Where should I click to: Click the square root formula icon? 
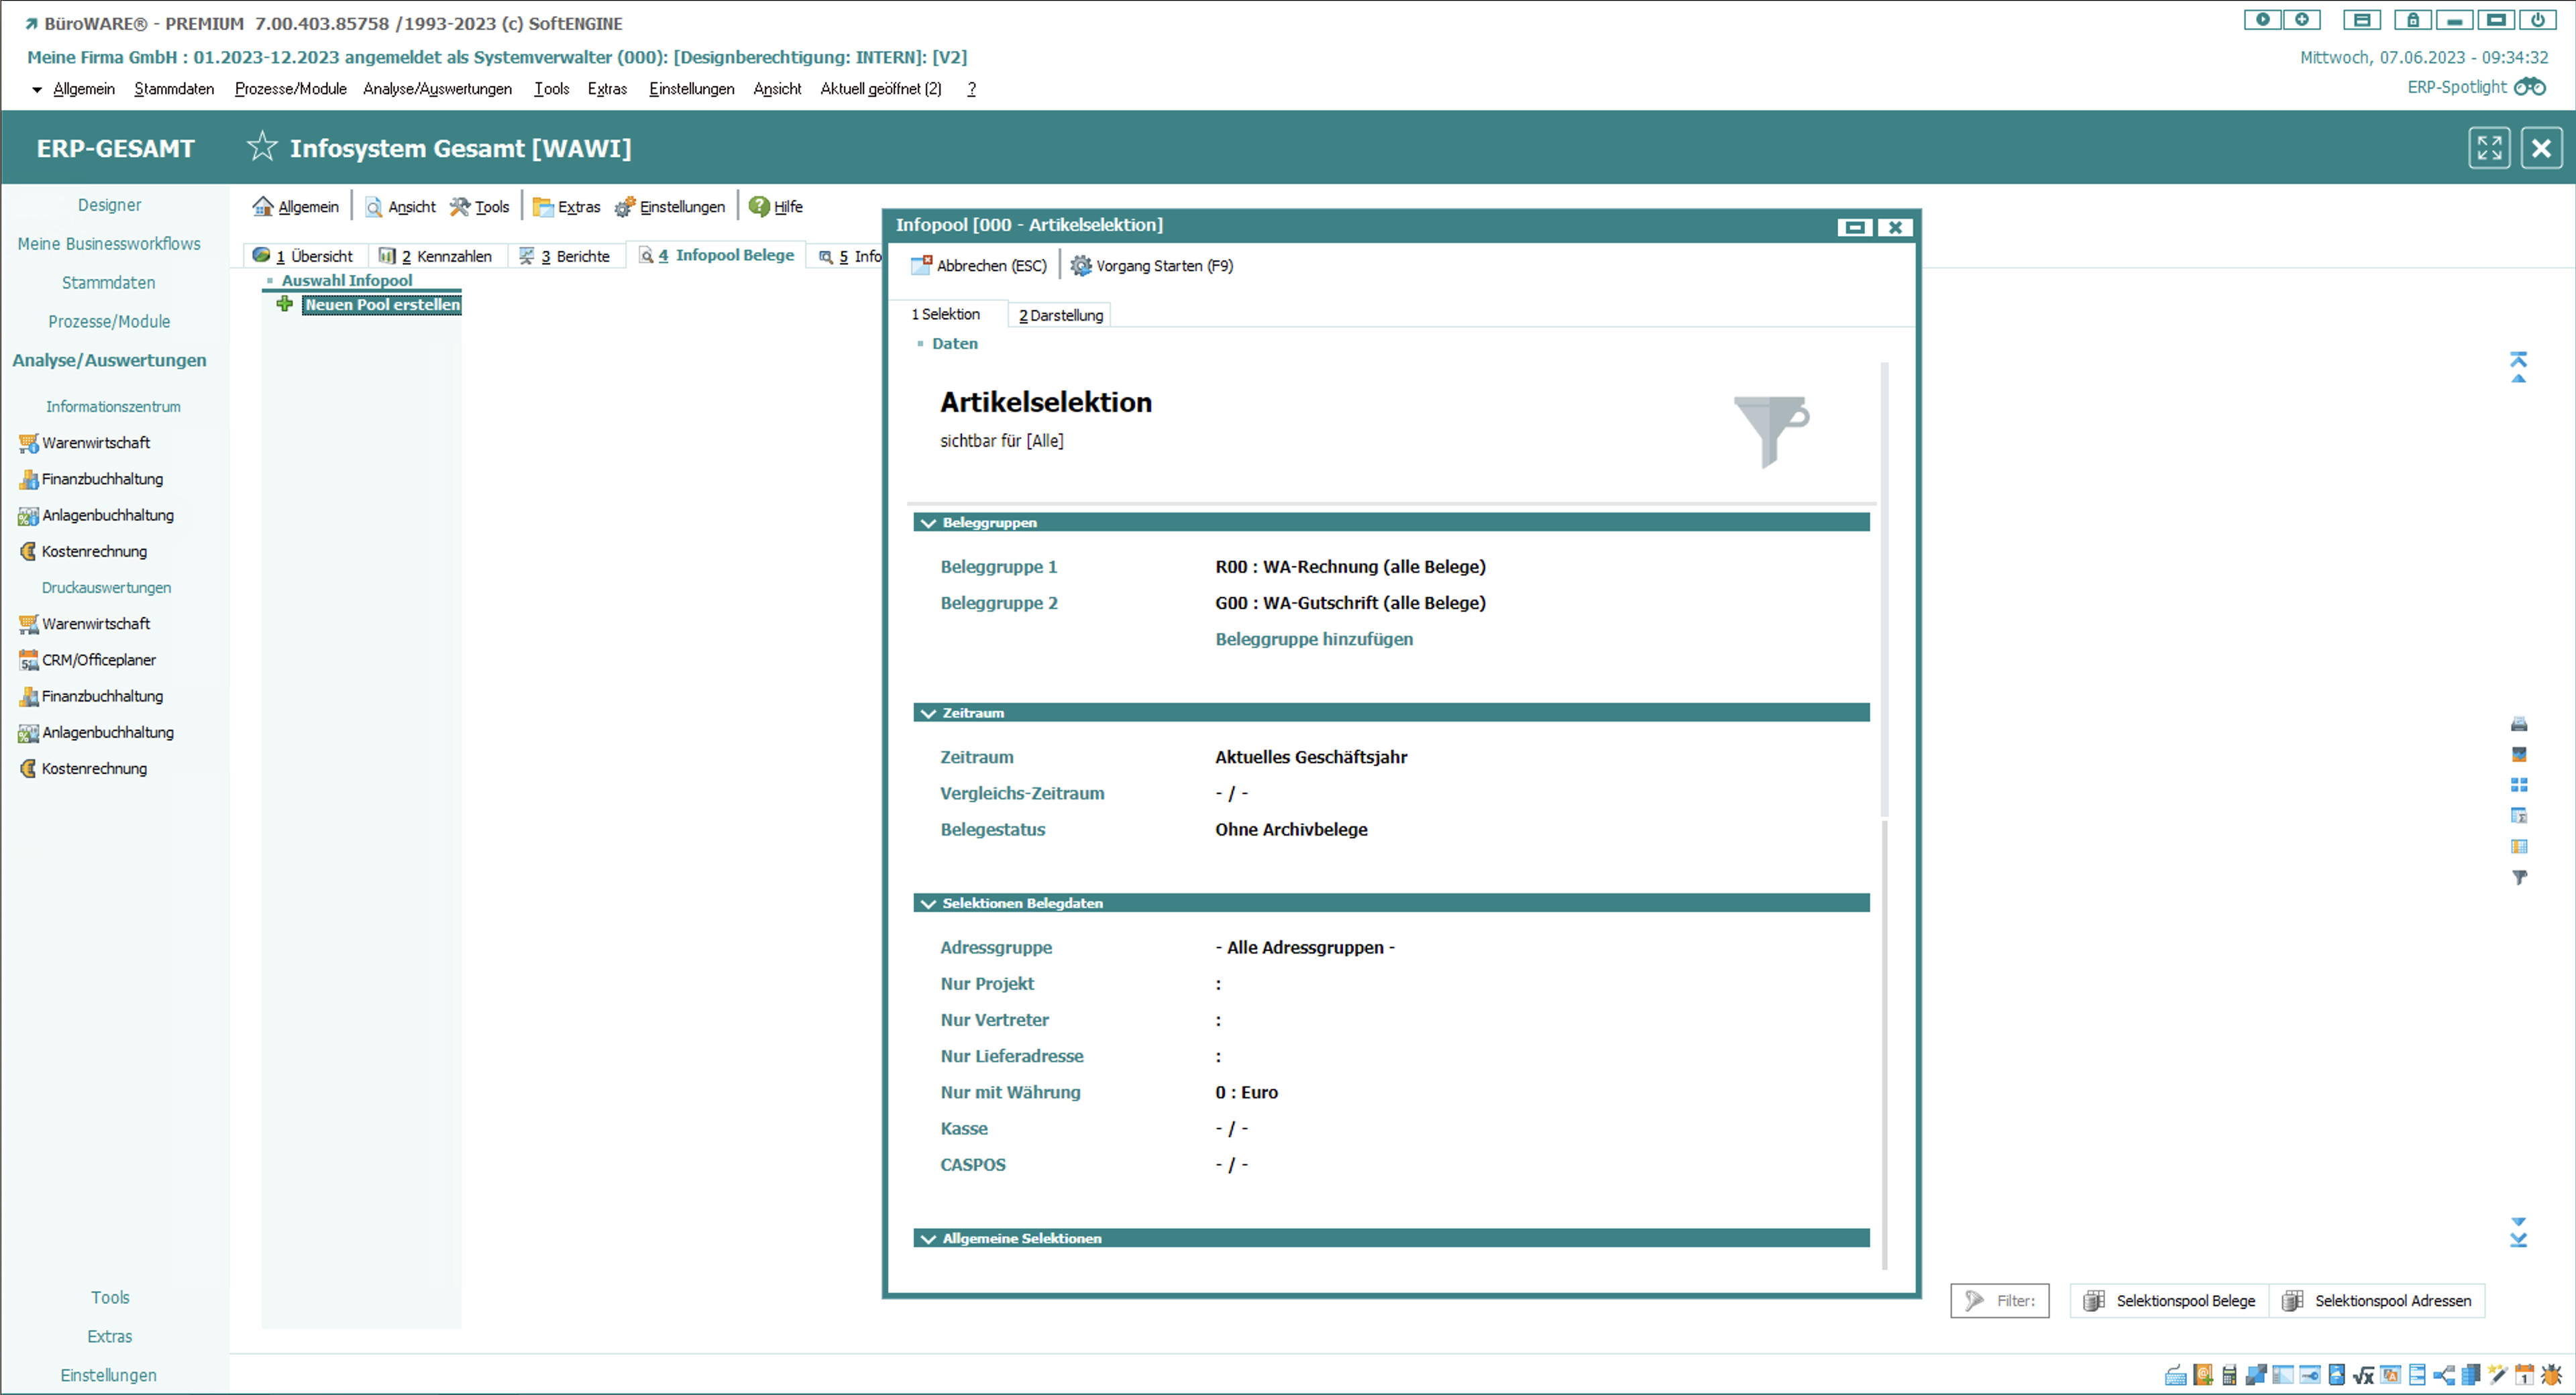click(x=2364, y=1376)
